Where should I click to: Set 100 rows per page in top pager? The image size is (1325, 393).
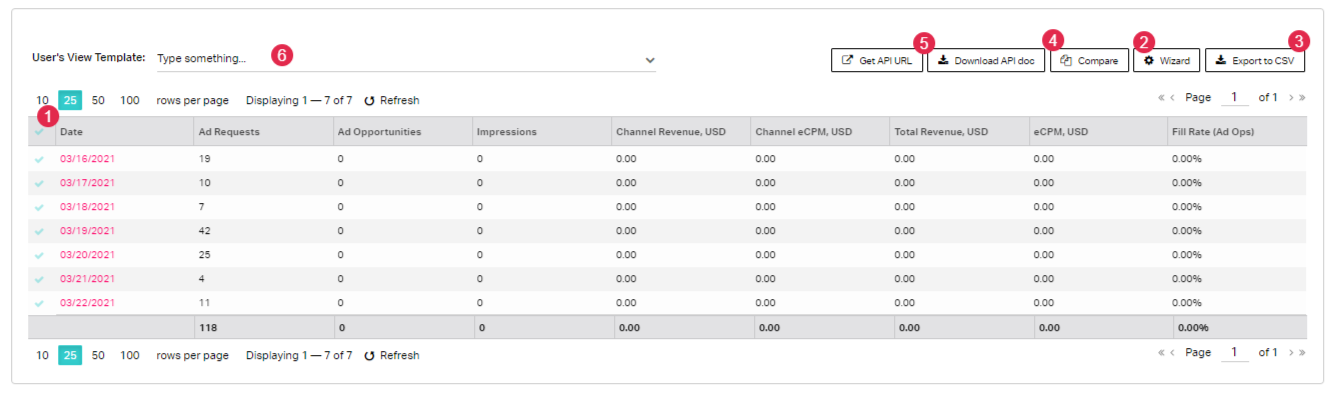click(x=130, y=100)
